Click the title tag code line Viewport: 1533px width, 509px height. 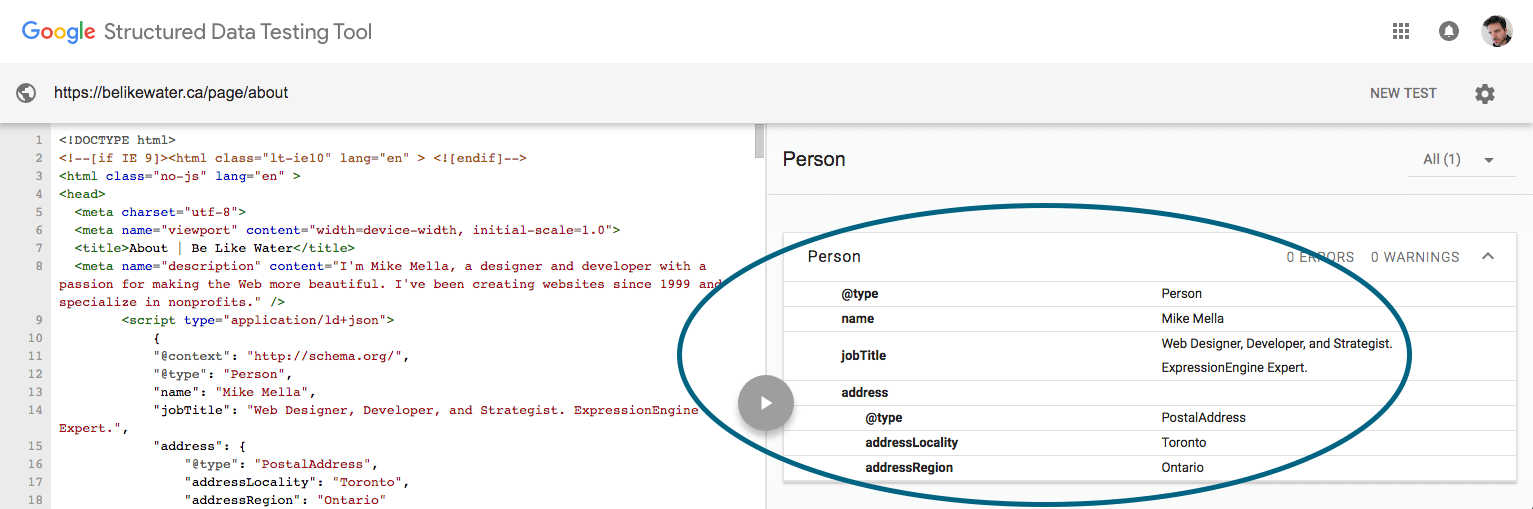214,248
